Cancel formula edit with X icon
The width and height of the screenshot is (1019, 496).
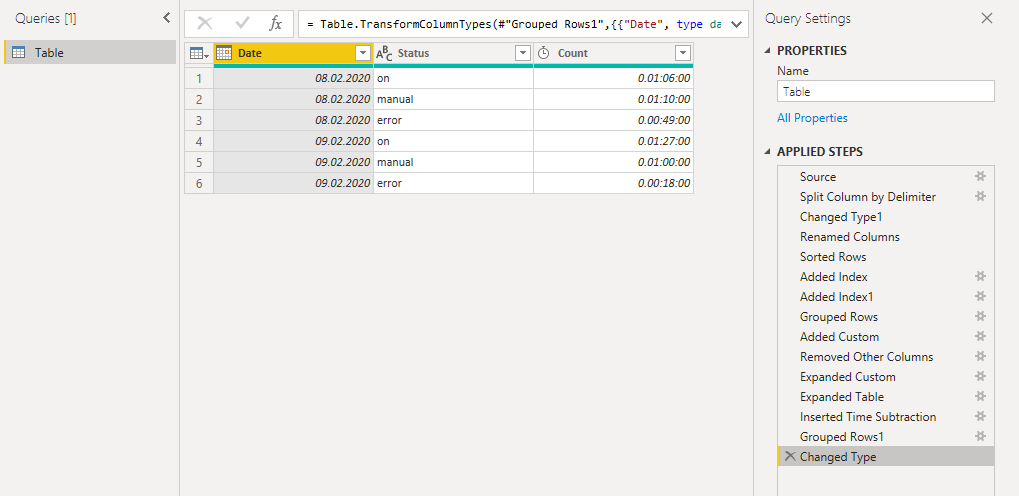[205, 24]
